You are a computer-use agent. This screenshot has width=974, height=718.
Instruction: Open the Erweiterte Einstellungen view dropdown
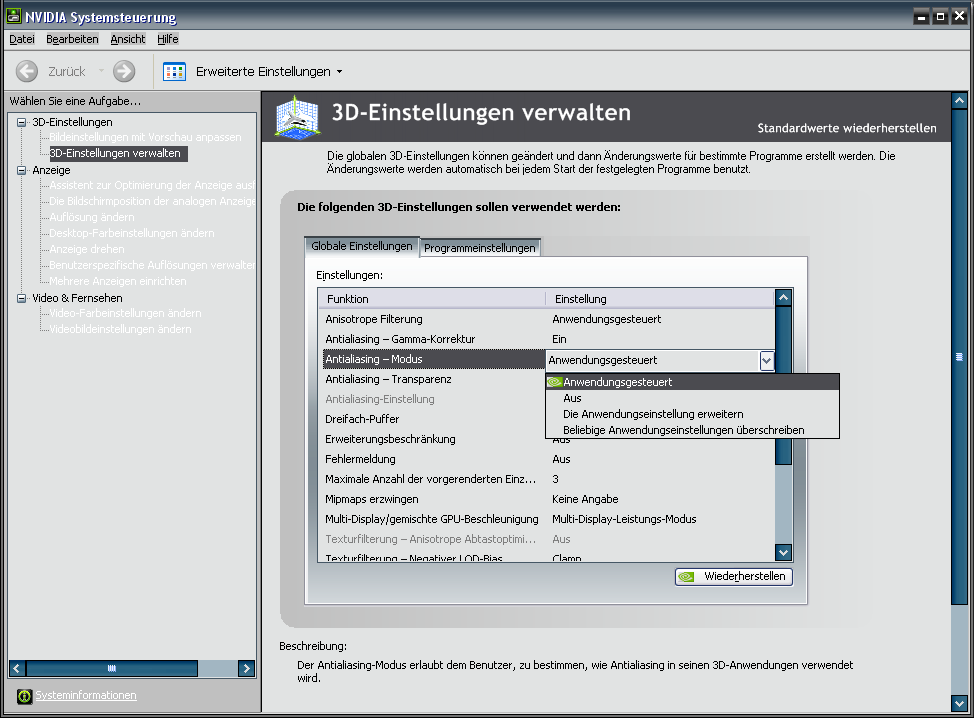(339, 71)
